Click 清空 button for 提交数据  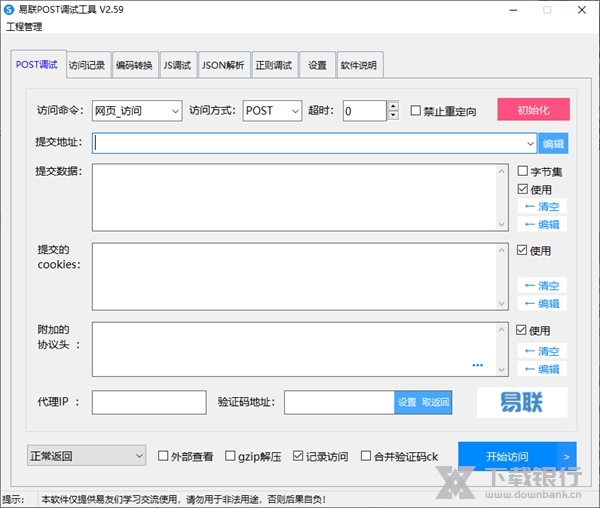542,207
